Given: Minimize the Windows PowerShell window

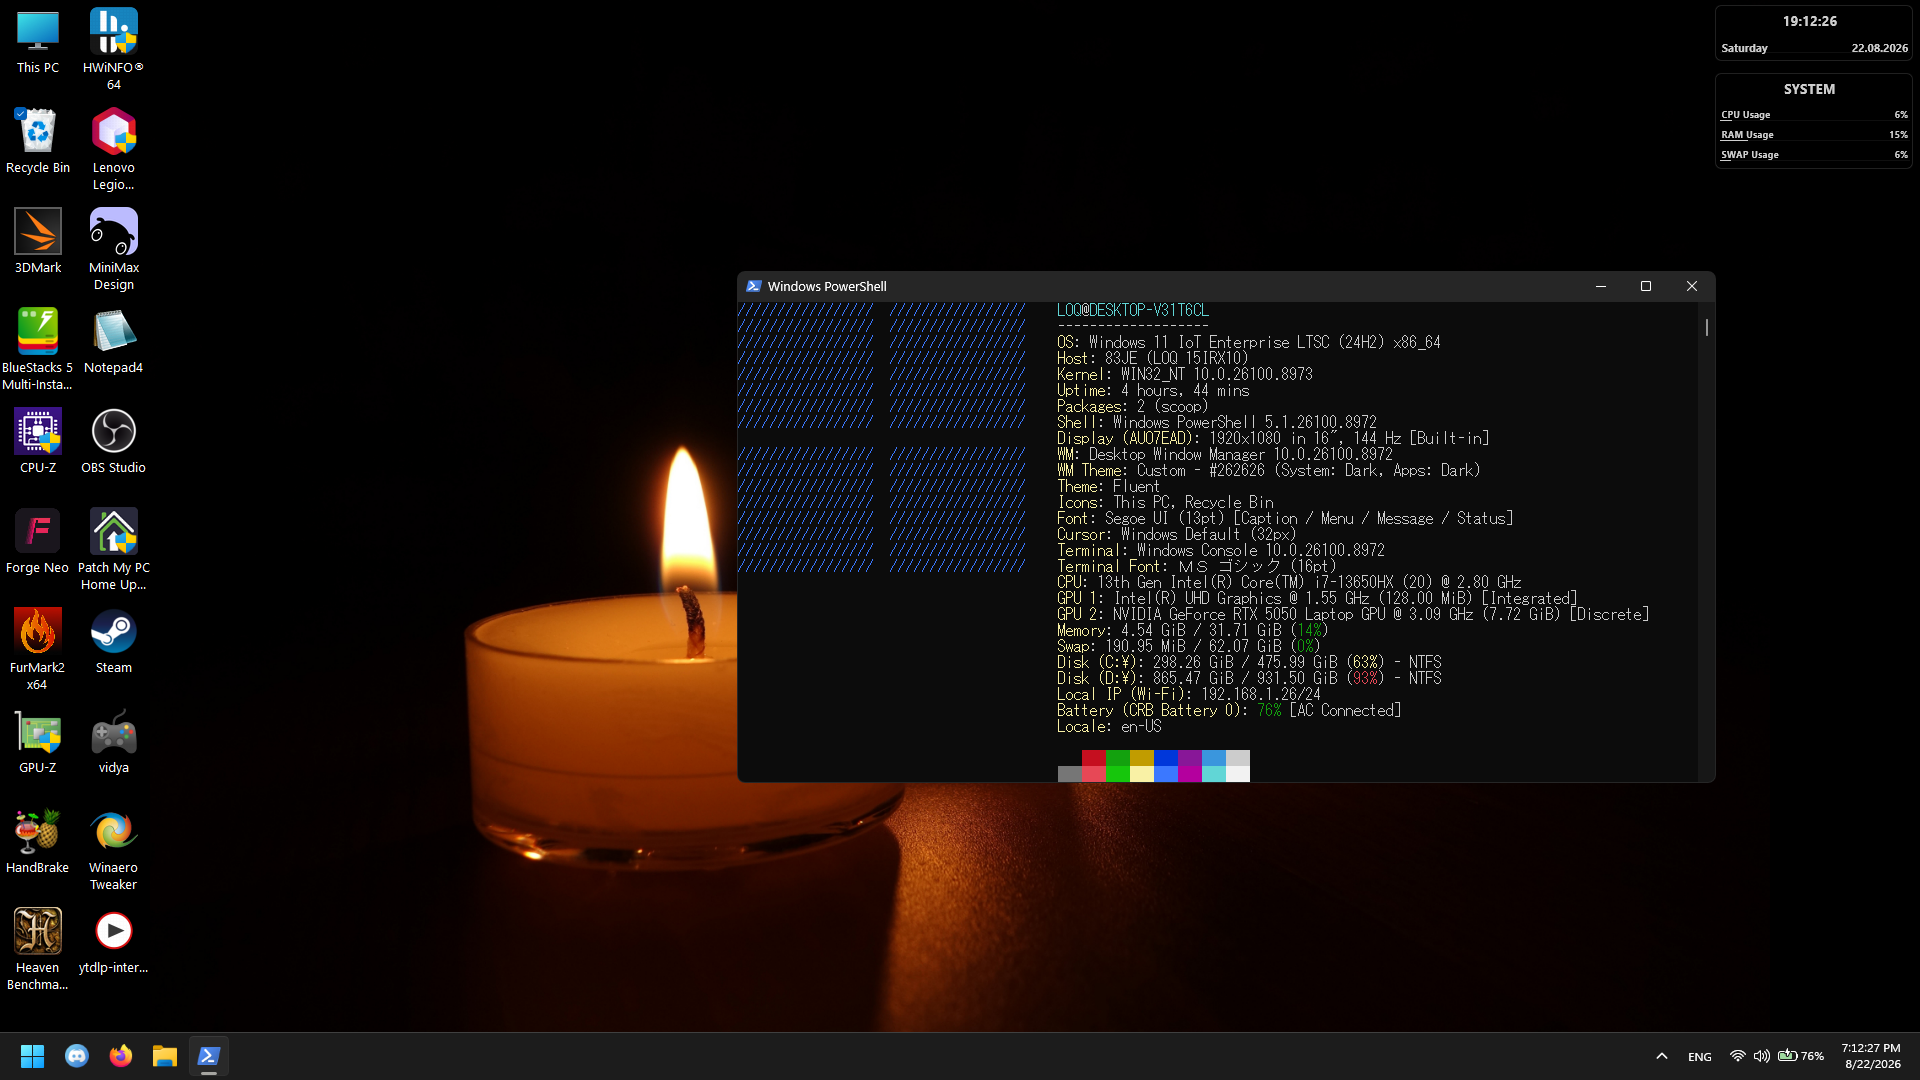Looking at the screenshot, I should [x=1601, y=286].
